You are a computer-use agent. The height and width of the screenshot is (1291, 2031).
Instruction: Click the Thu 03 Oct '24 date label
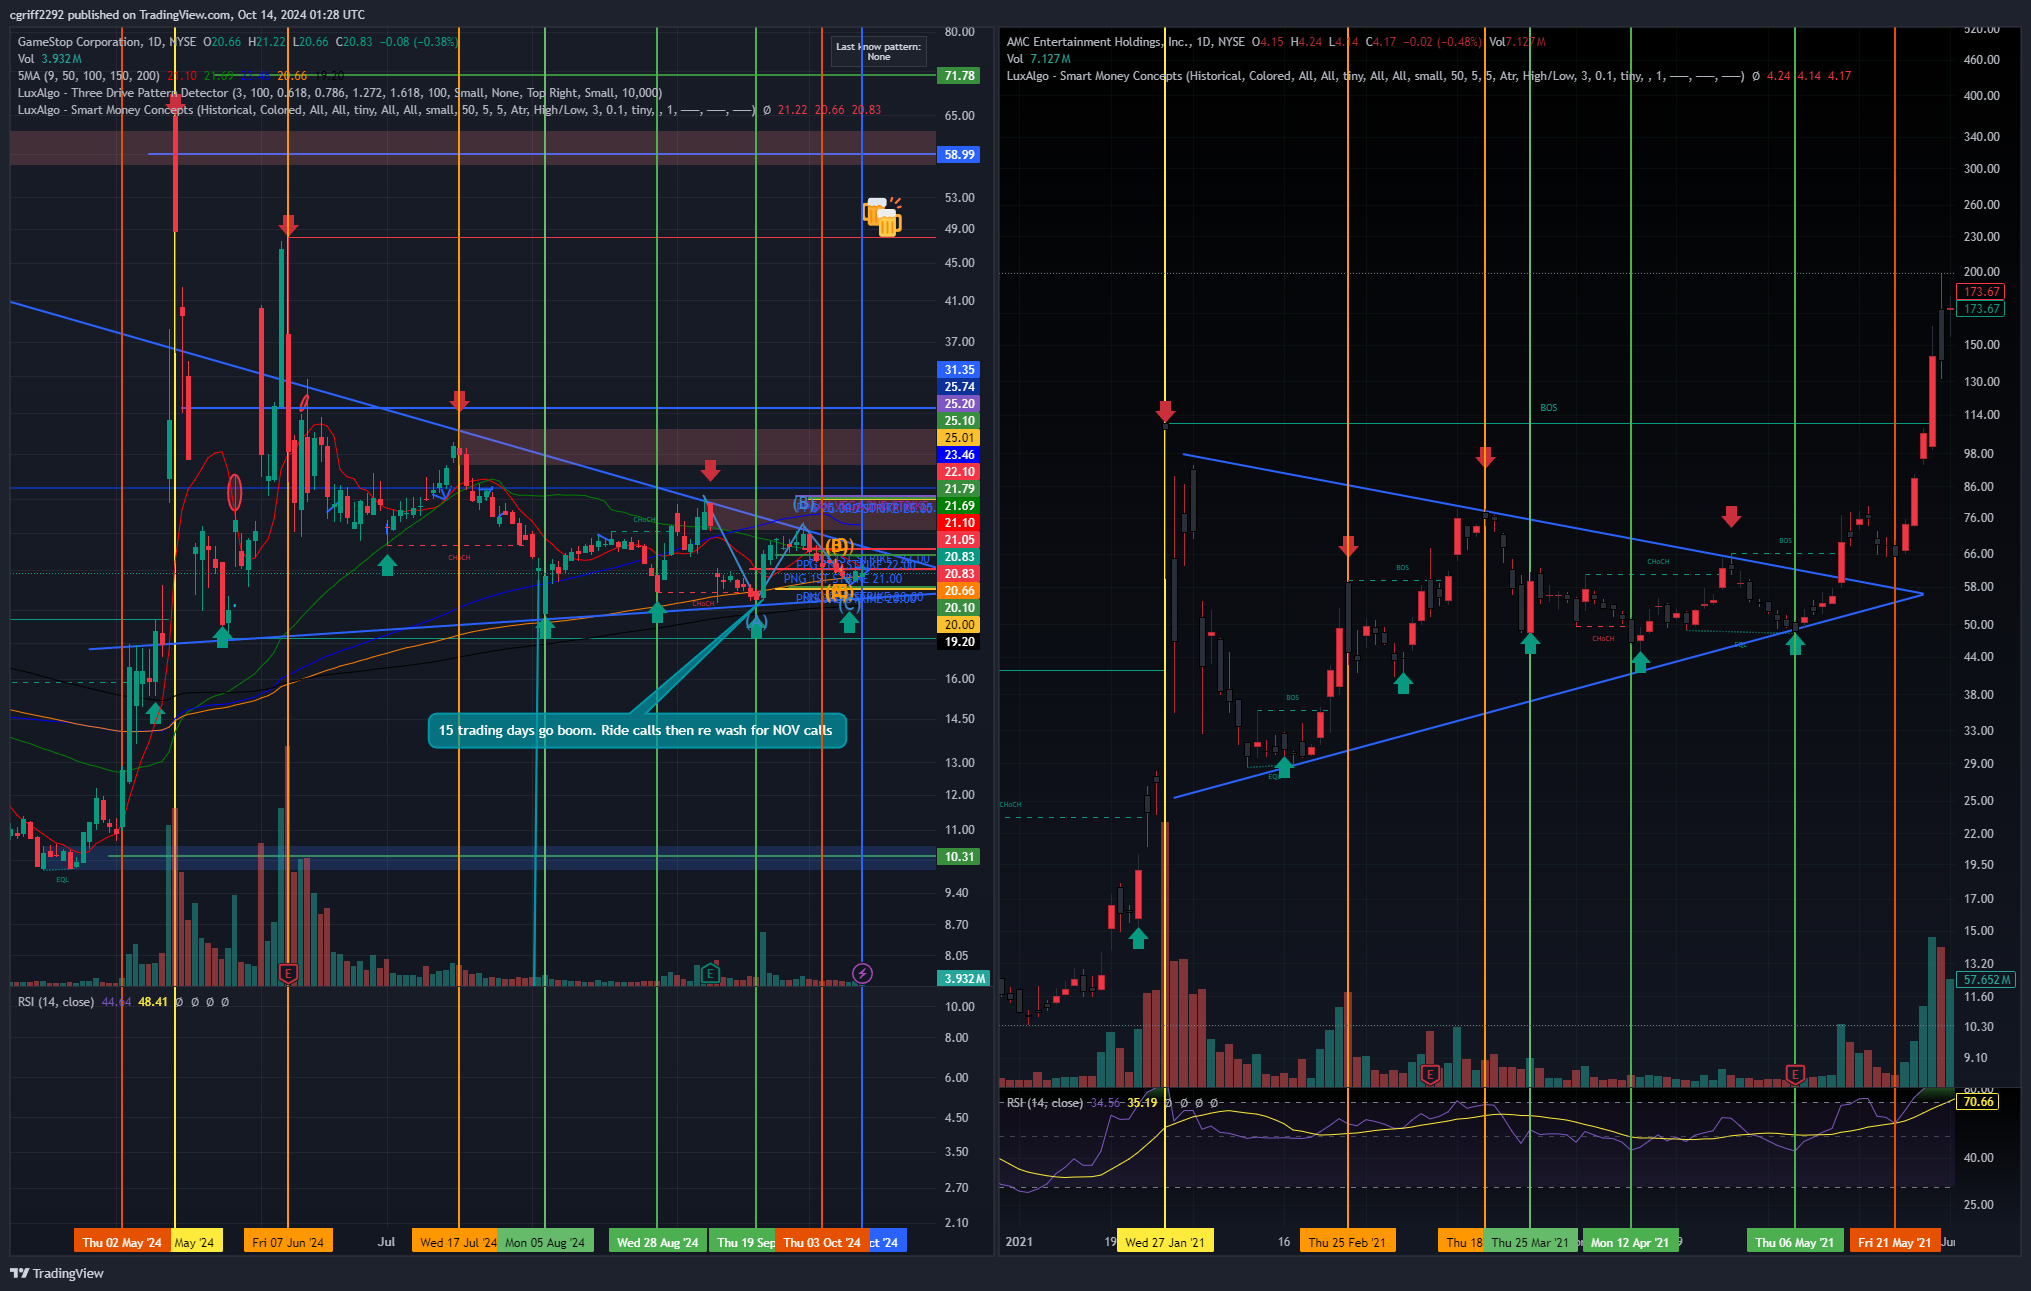point(822,1242)
